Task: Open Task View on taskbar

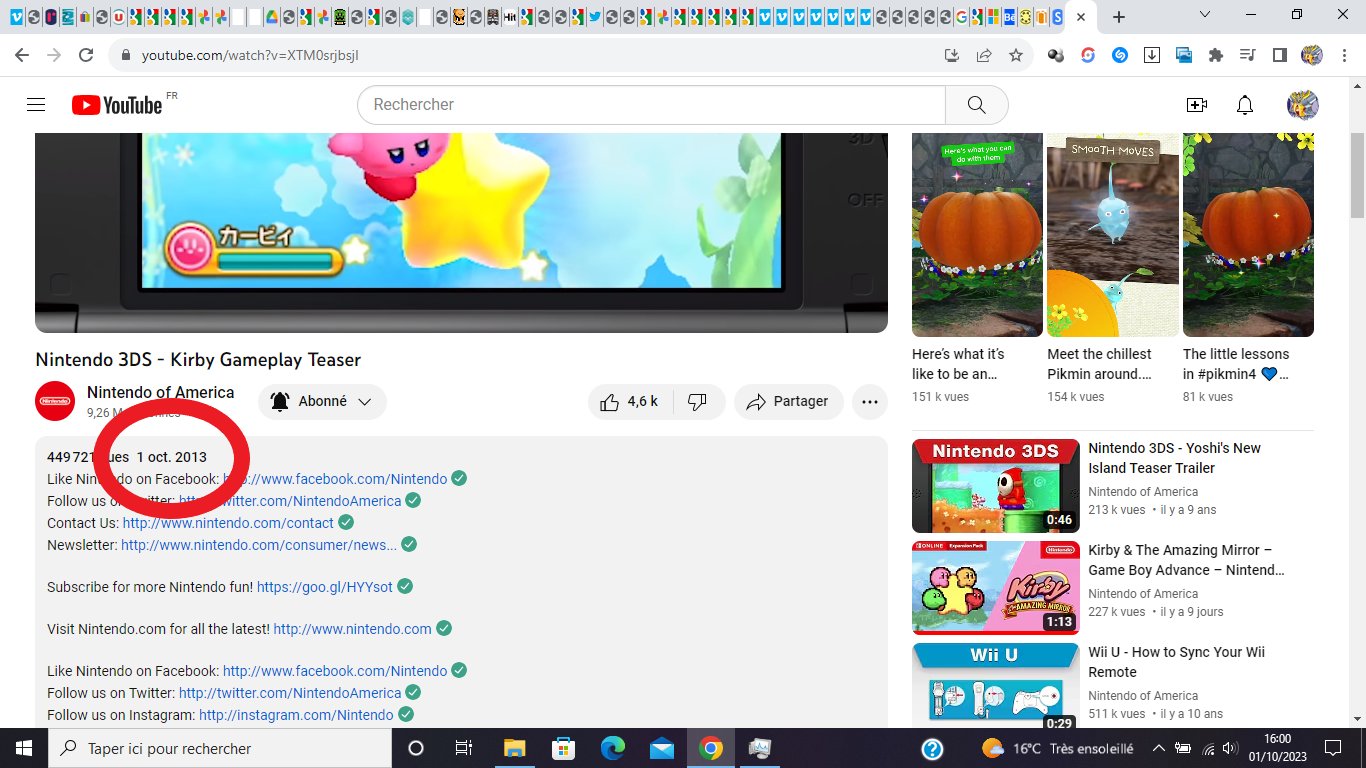Action: (464, 748)
